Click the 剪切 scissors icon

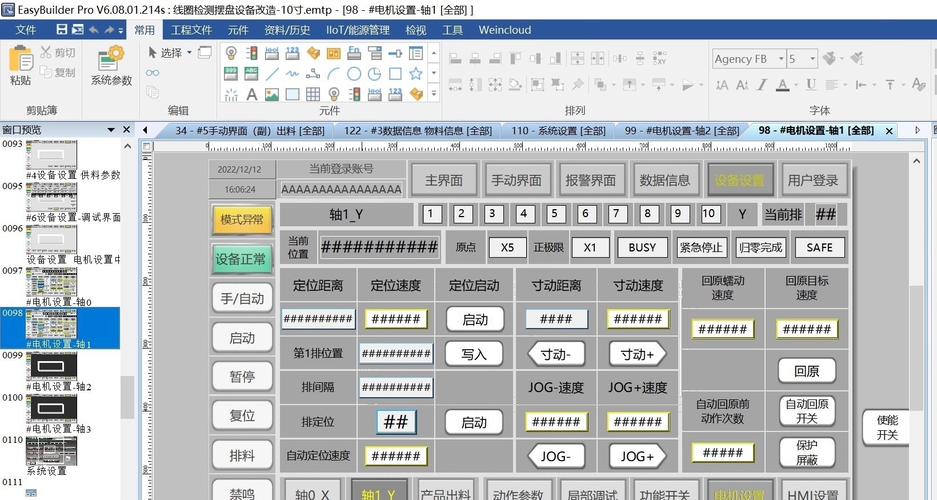(46, 53)
